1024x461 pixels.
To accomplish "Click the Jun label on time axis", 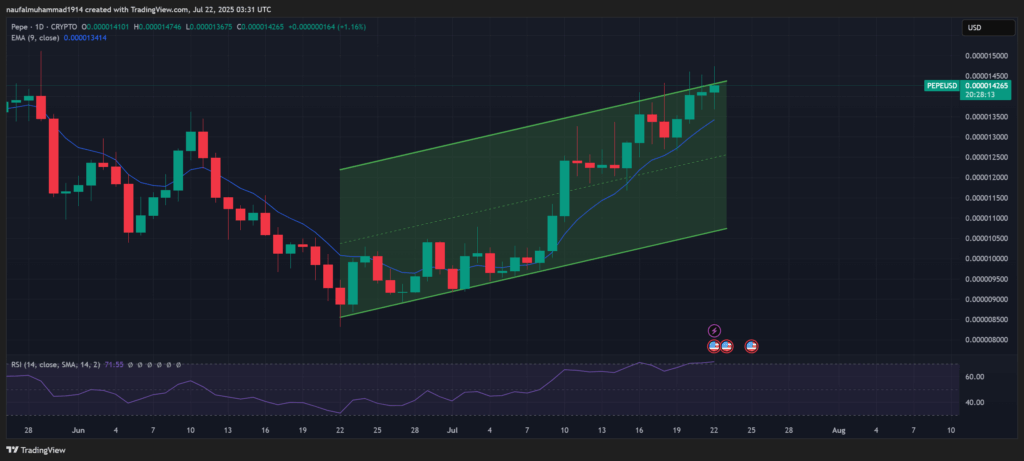I will point(80,429).
